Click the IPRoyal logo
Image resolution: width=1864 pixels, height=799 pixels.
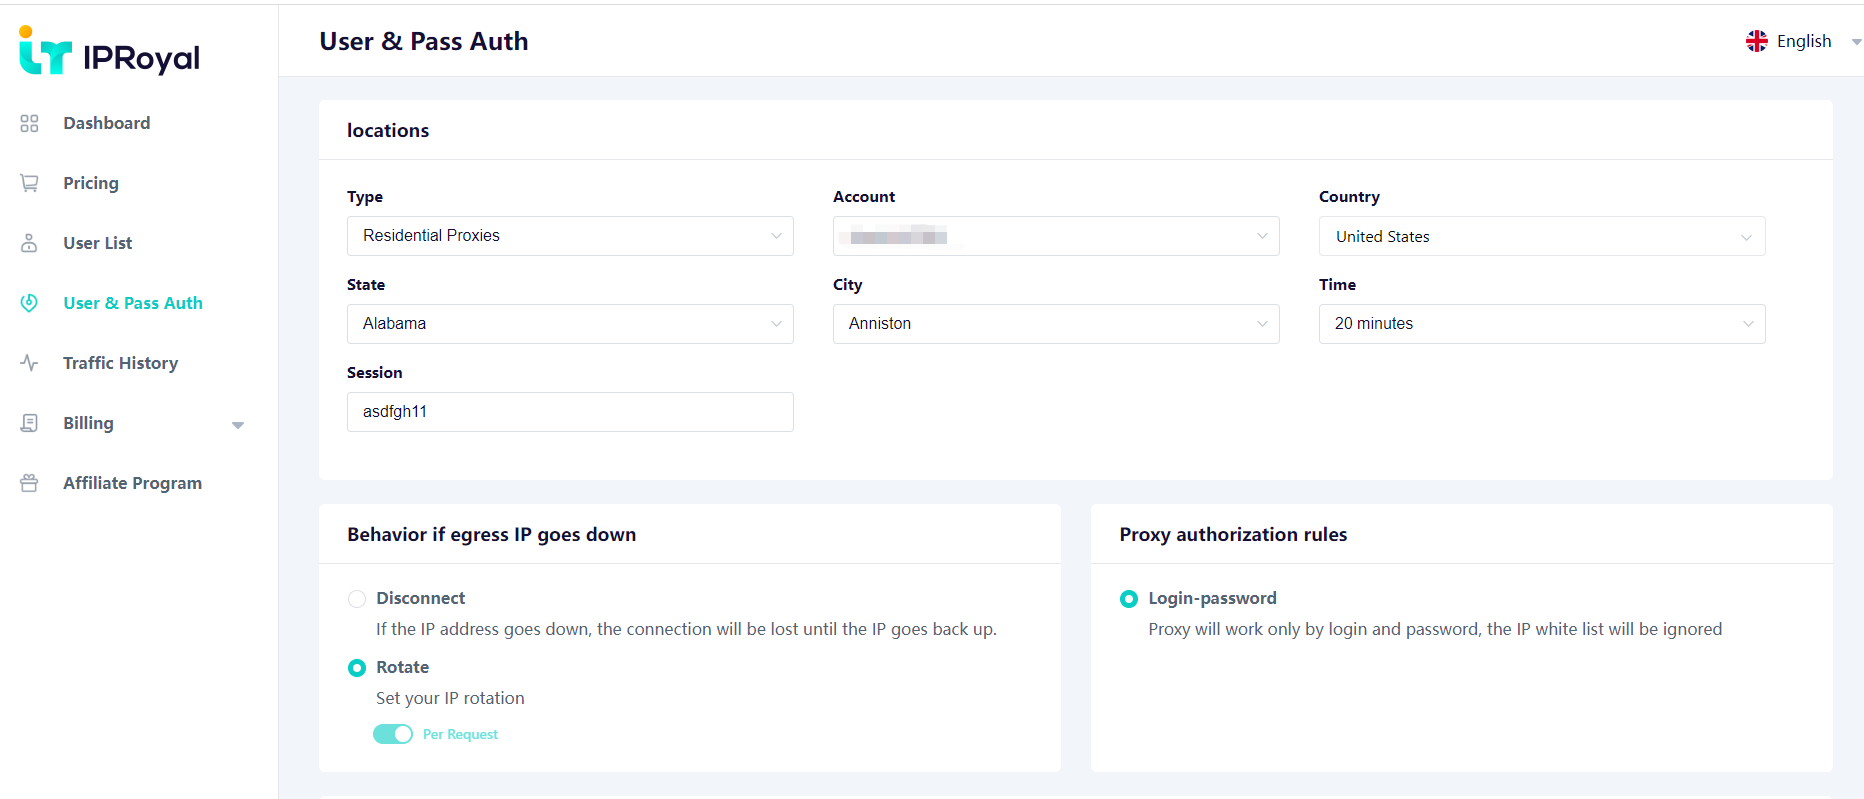point(110,54)
